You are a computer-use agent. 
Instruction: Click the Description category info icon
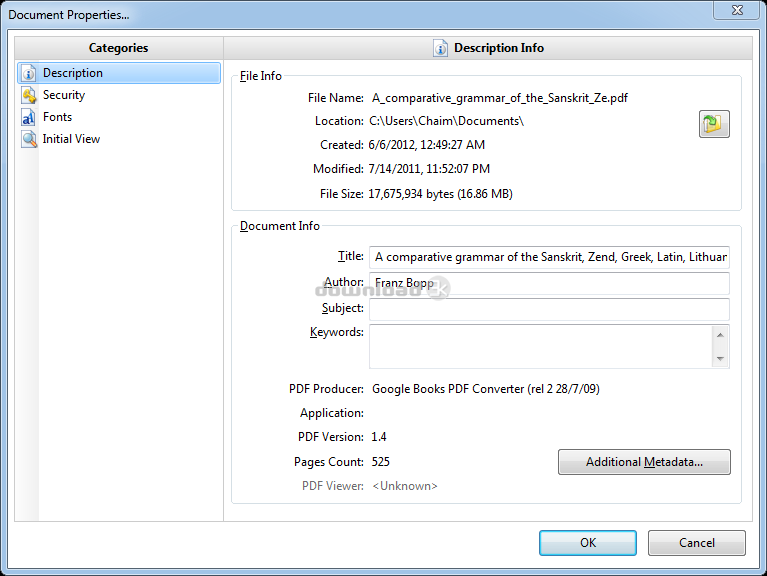(28, 73)
